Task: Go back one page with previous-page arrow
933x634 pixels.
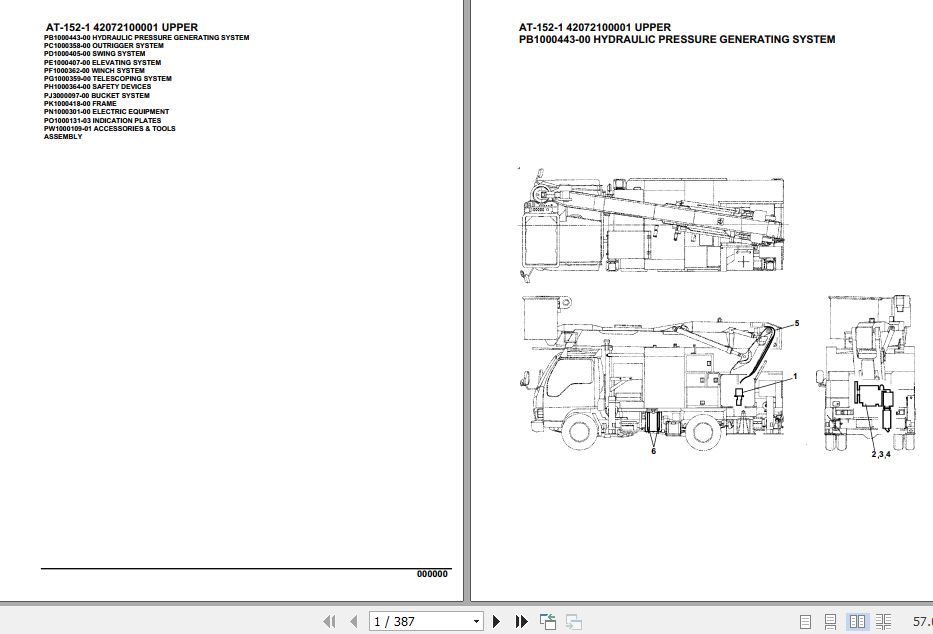Action: [x=352, y=621]
